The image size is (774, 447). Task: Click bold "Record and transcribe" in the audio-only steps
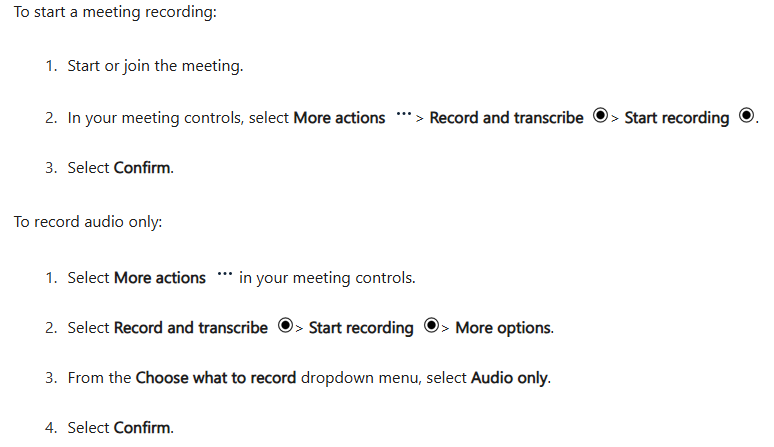[191, 328]
